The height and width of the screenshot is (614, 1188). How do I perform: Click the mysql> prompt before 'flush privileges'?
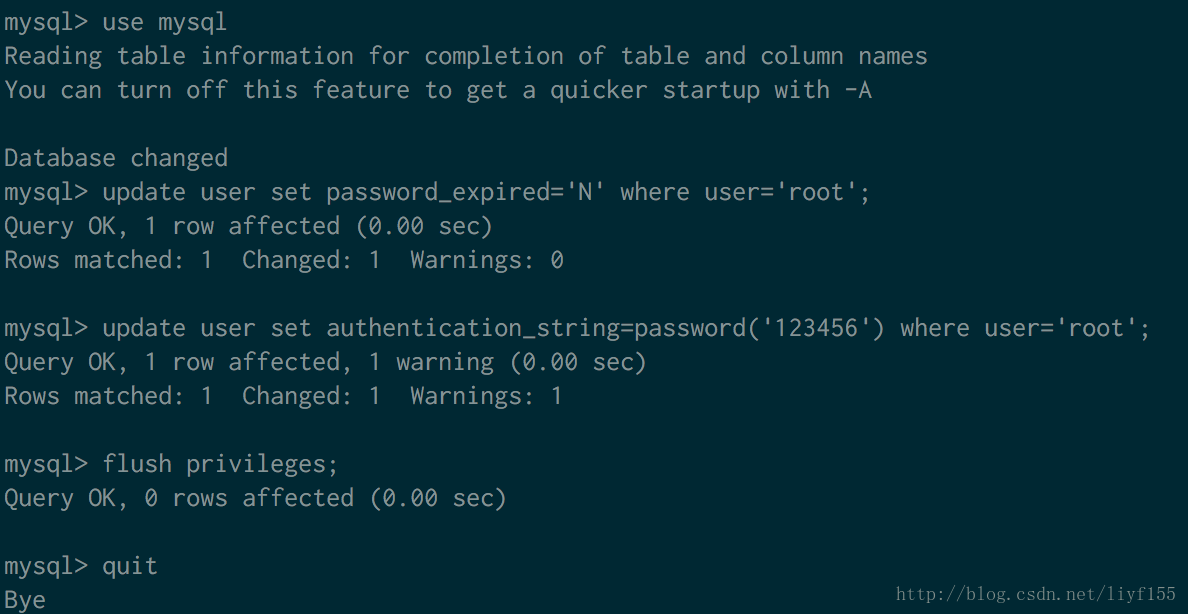tap(46, 464)
